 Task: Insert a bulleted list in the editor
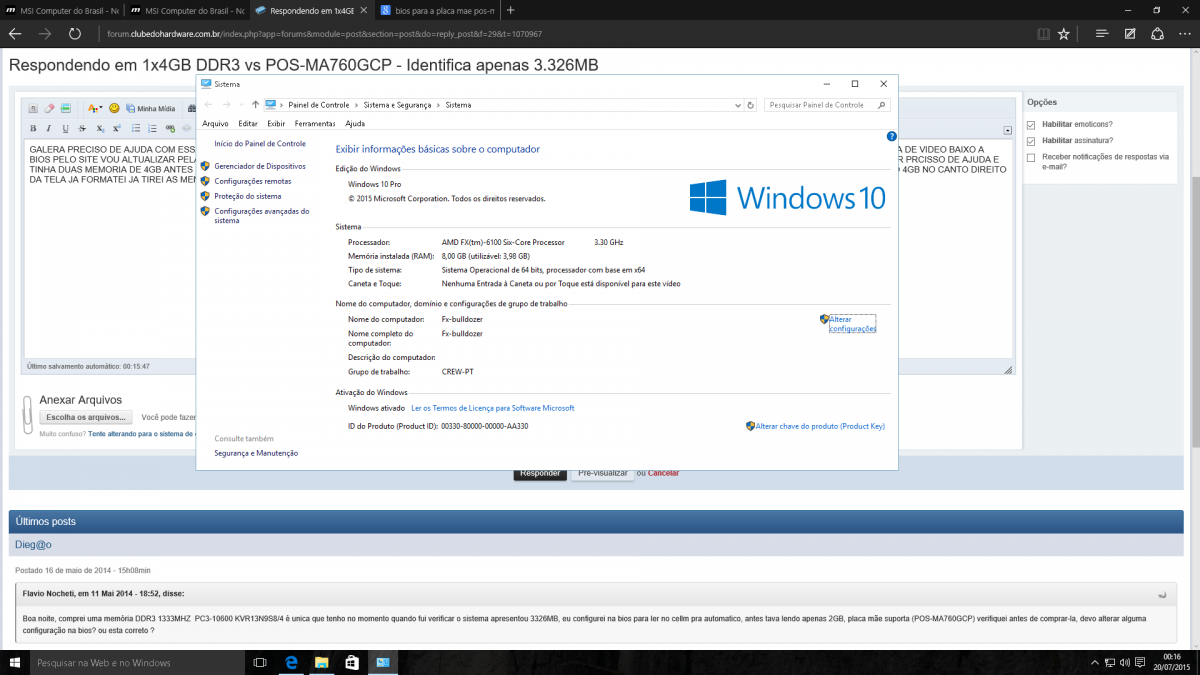point(136,128)
